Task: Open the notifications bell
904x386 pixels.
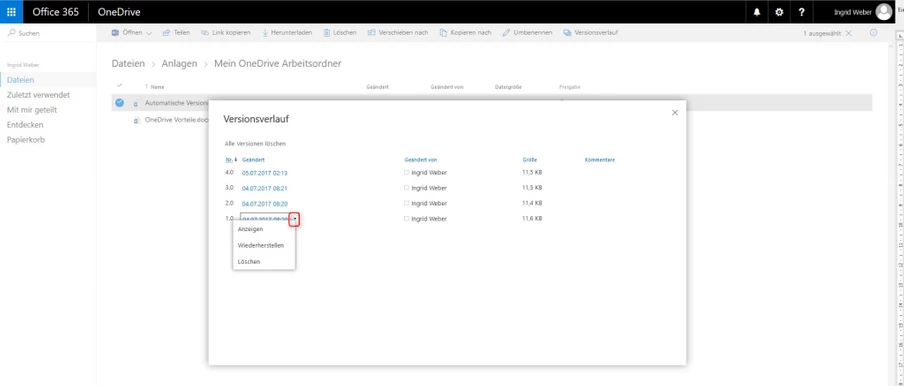Action: coord(757,12)
